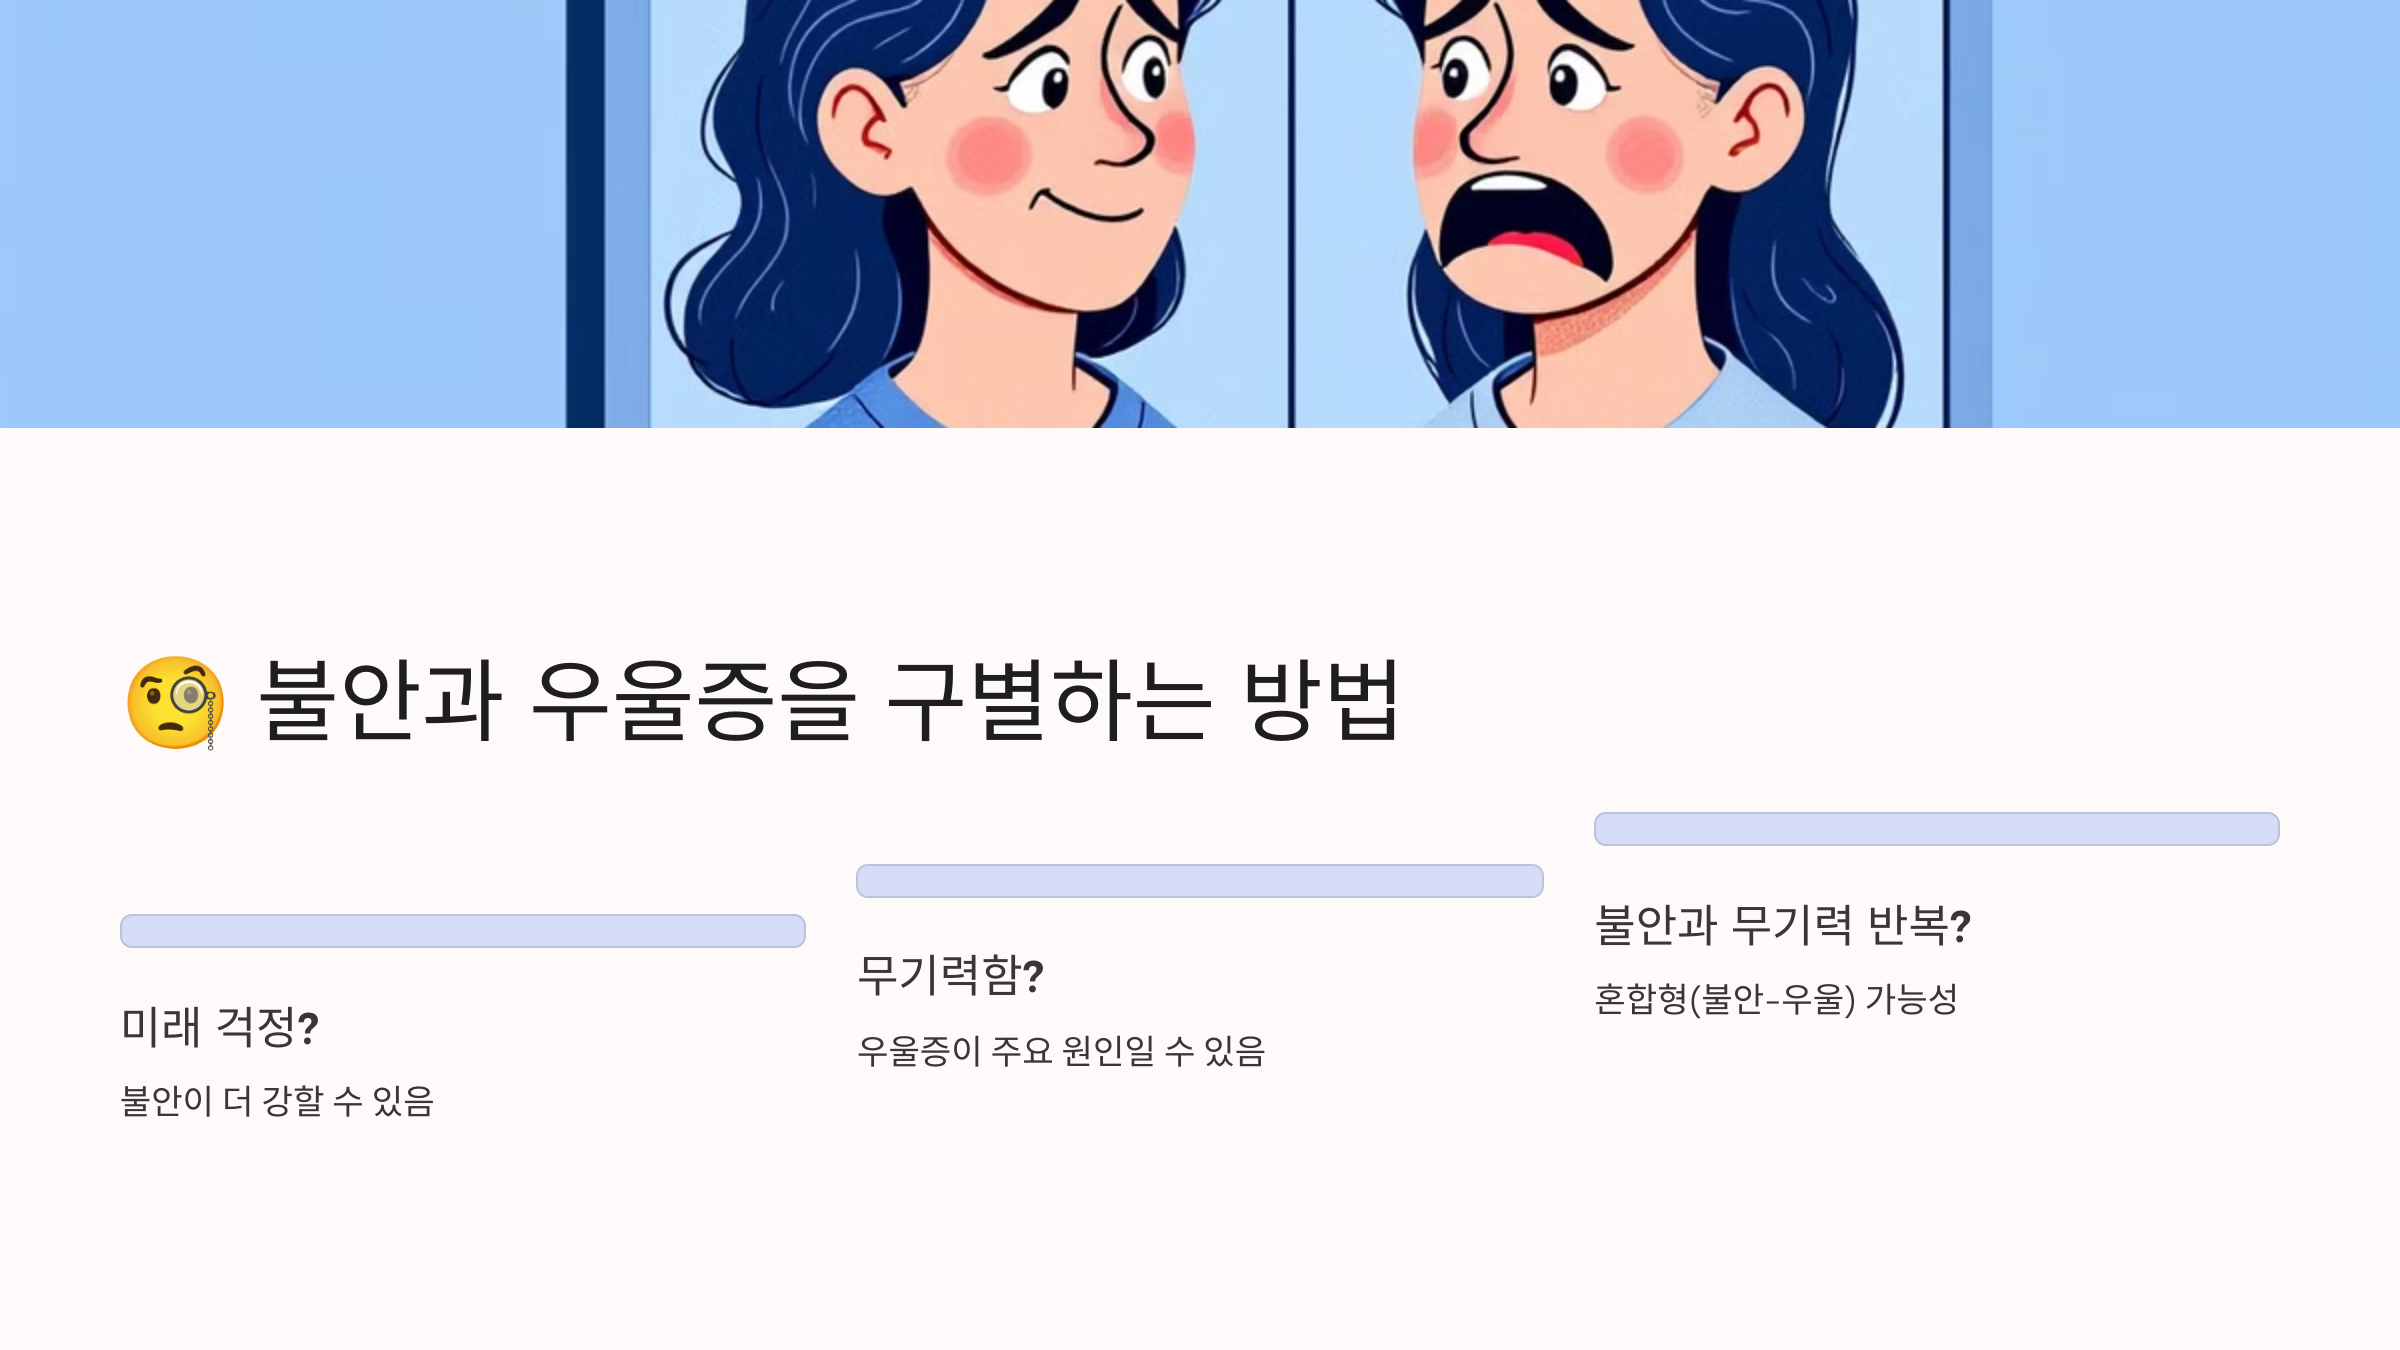Click the lavender bar above 미래 걱정
This screenshot has height=1350, width=2400.
point(463,931)
